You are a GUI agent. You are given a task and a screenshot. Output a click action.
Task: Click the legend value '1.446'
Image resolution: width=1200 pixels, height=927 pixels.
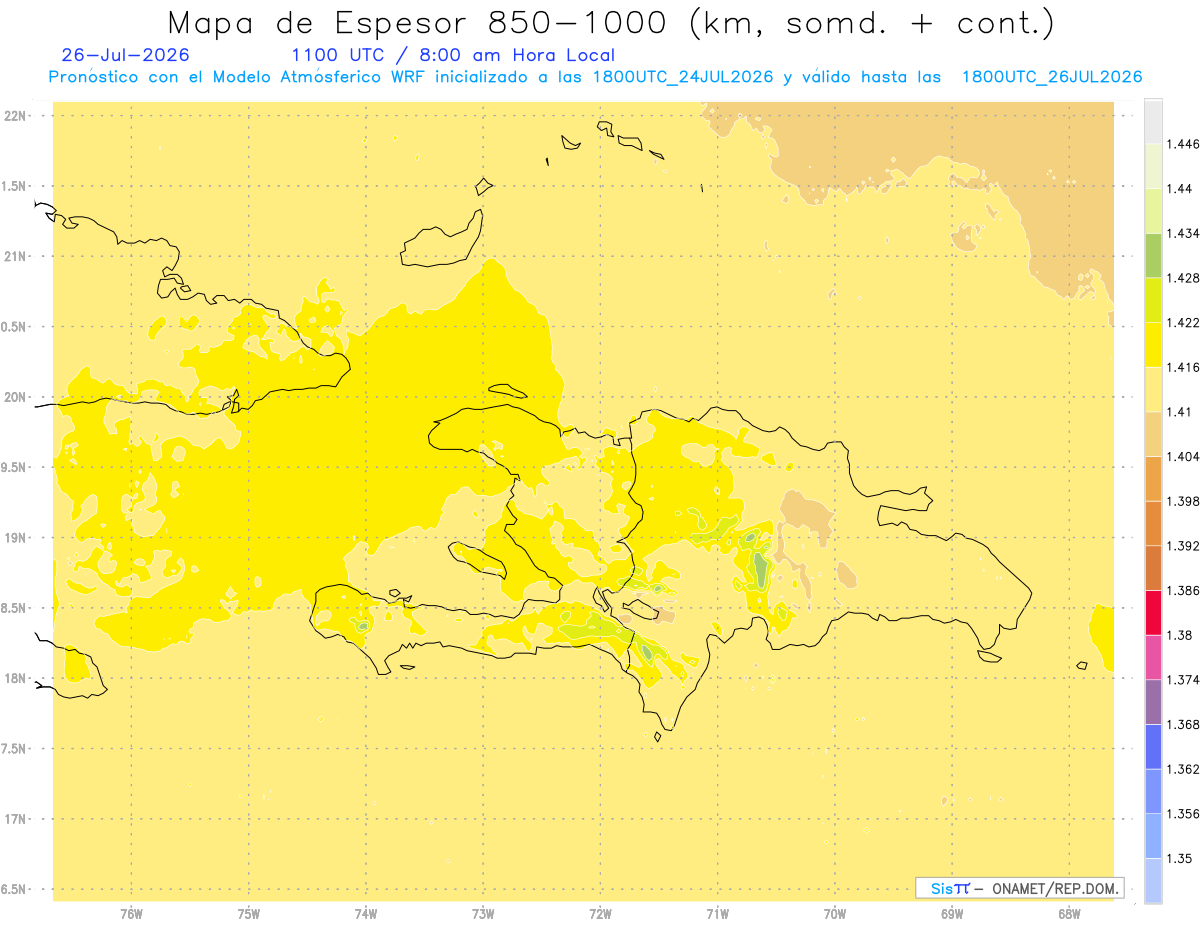point(1183,144)
